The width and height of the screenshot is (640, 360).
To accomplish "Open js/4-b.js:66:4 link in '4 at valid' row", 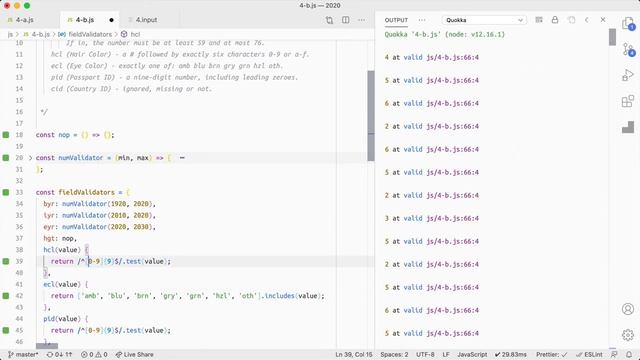I will click(x=453, y=57).
